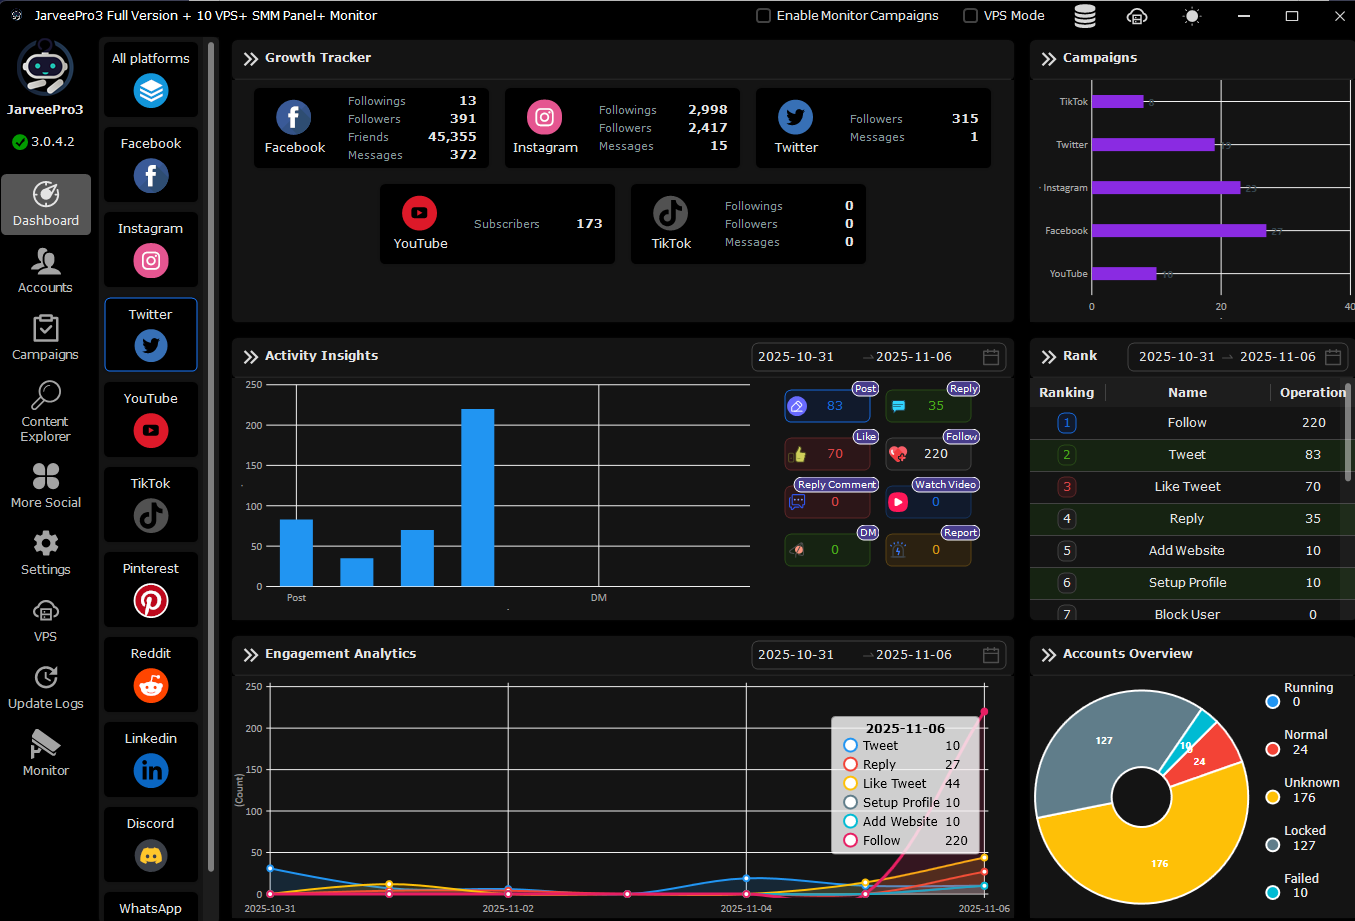Toggle the light/dark theme sun icon

1191,16
